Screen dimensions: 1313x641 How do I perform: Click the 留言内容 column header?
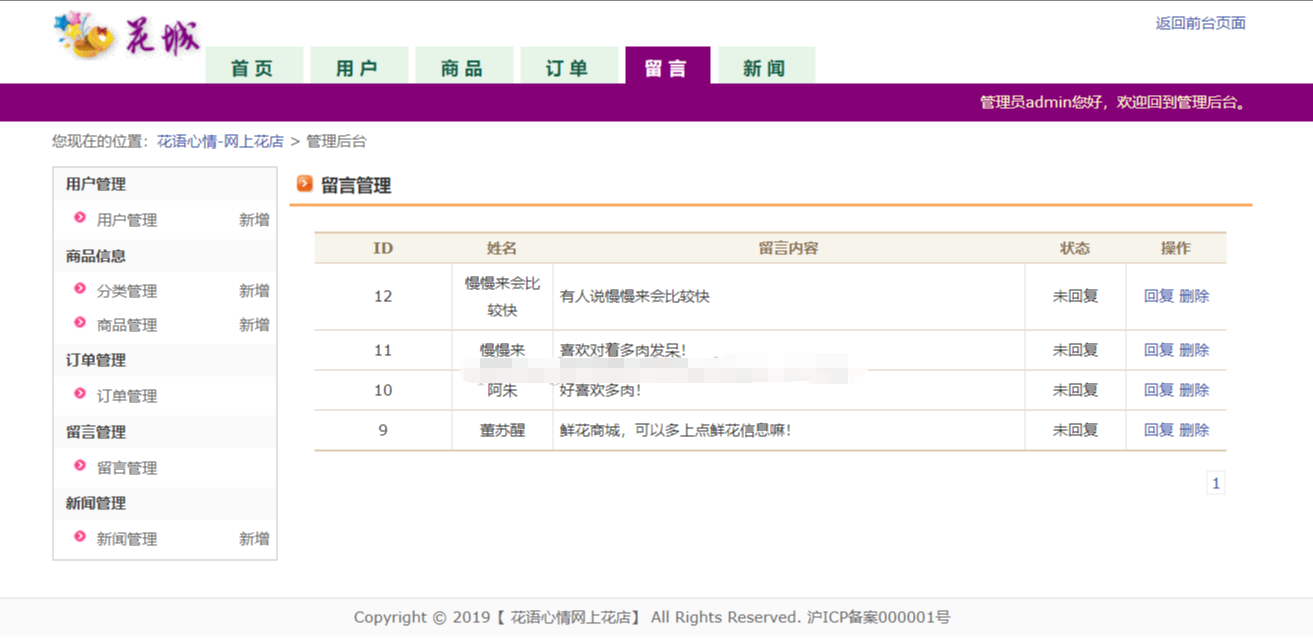[788, 248]
